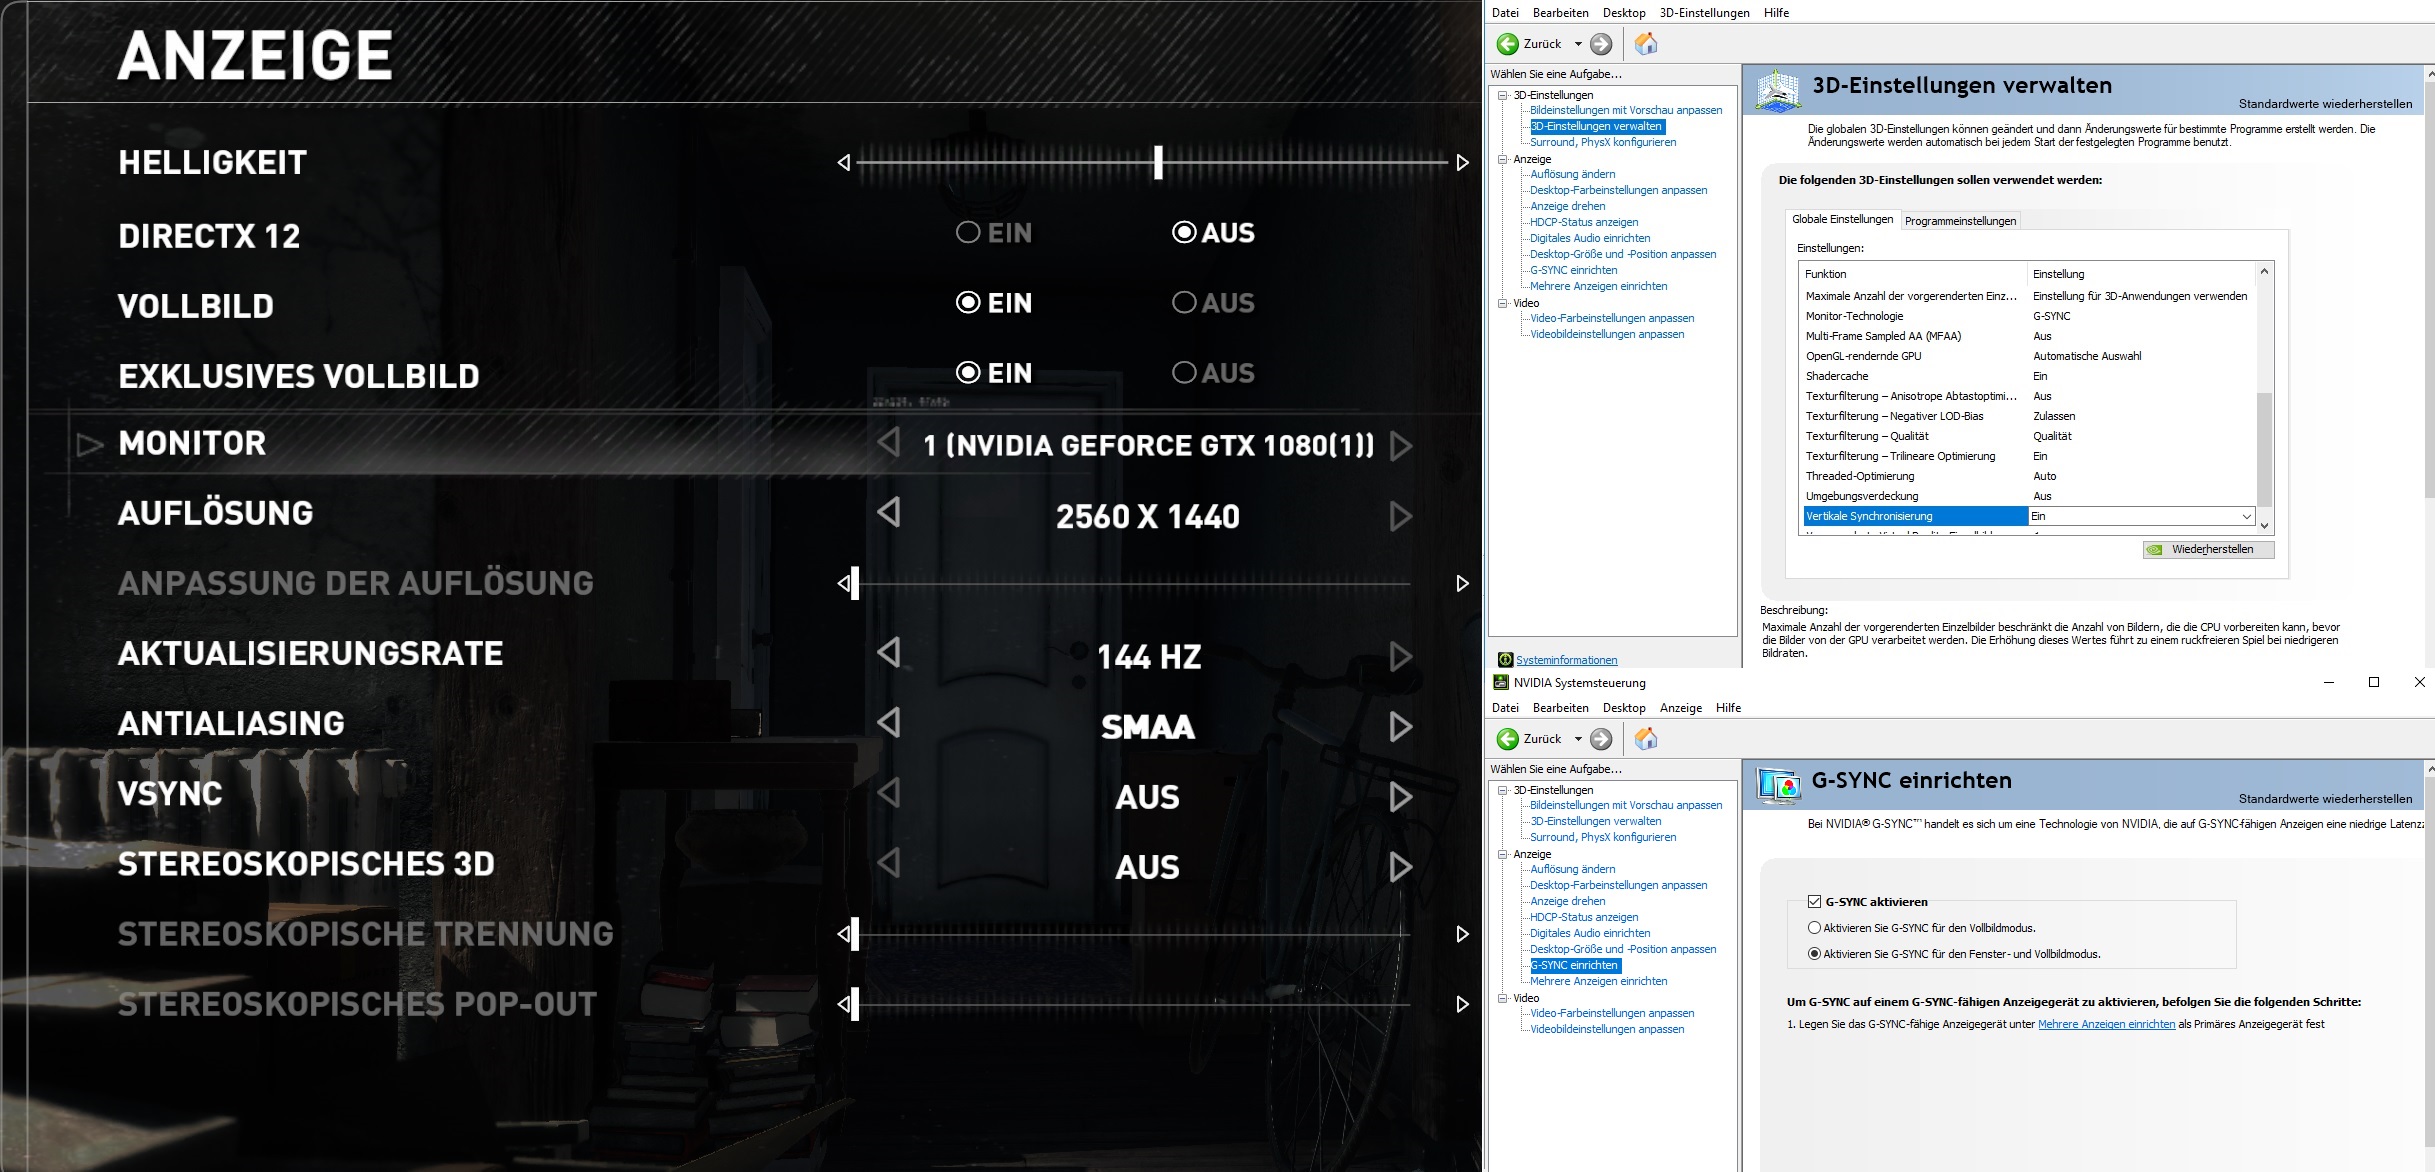The height and width of the screenshot is (1172, 2435).
Task: Click right arrow next to VSYNC AUS
Action: pos(1401,797)
